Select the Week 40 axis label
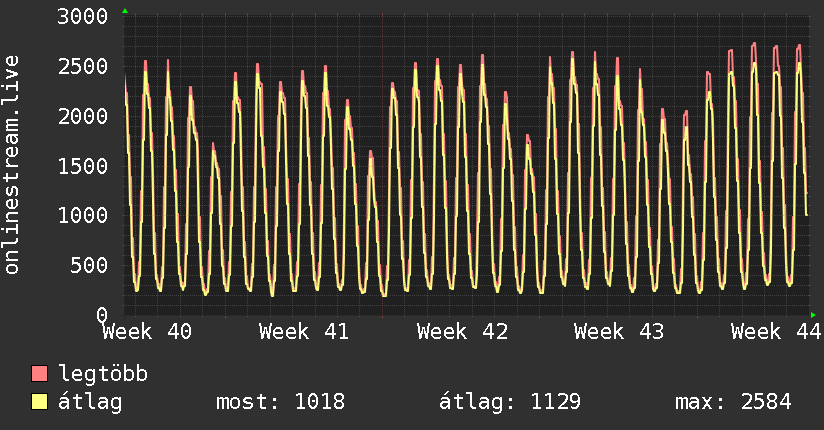 click(147, 332)
